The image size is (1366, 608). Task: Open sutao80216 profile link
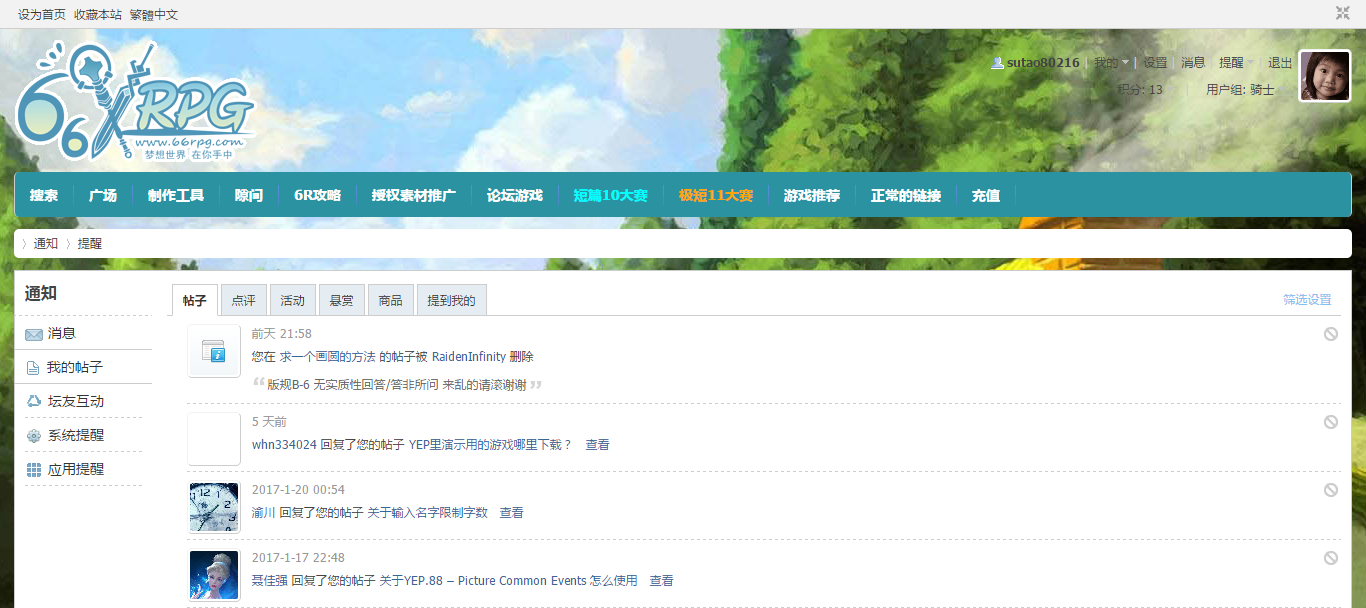[x=1043, y=62]
